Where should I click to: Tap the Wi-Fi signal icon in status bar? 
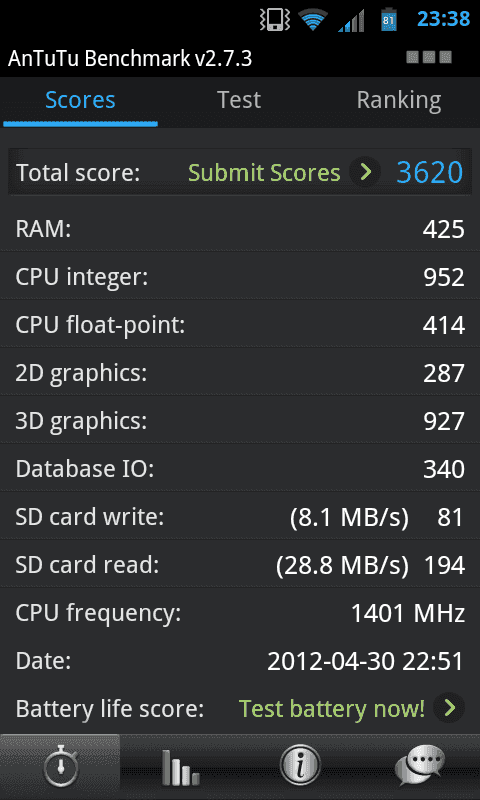(x=313, y=20)
